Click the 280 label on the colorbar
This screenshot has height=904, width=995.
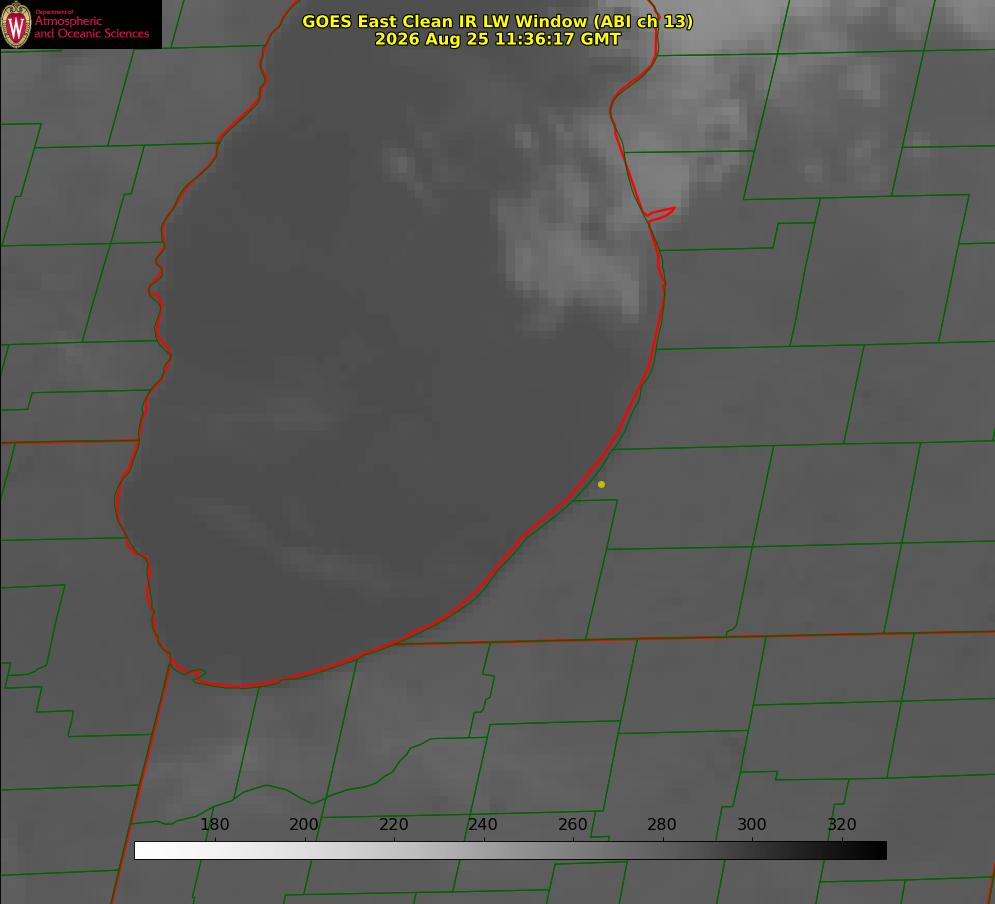(662, 825)
